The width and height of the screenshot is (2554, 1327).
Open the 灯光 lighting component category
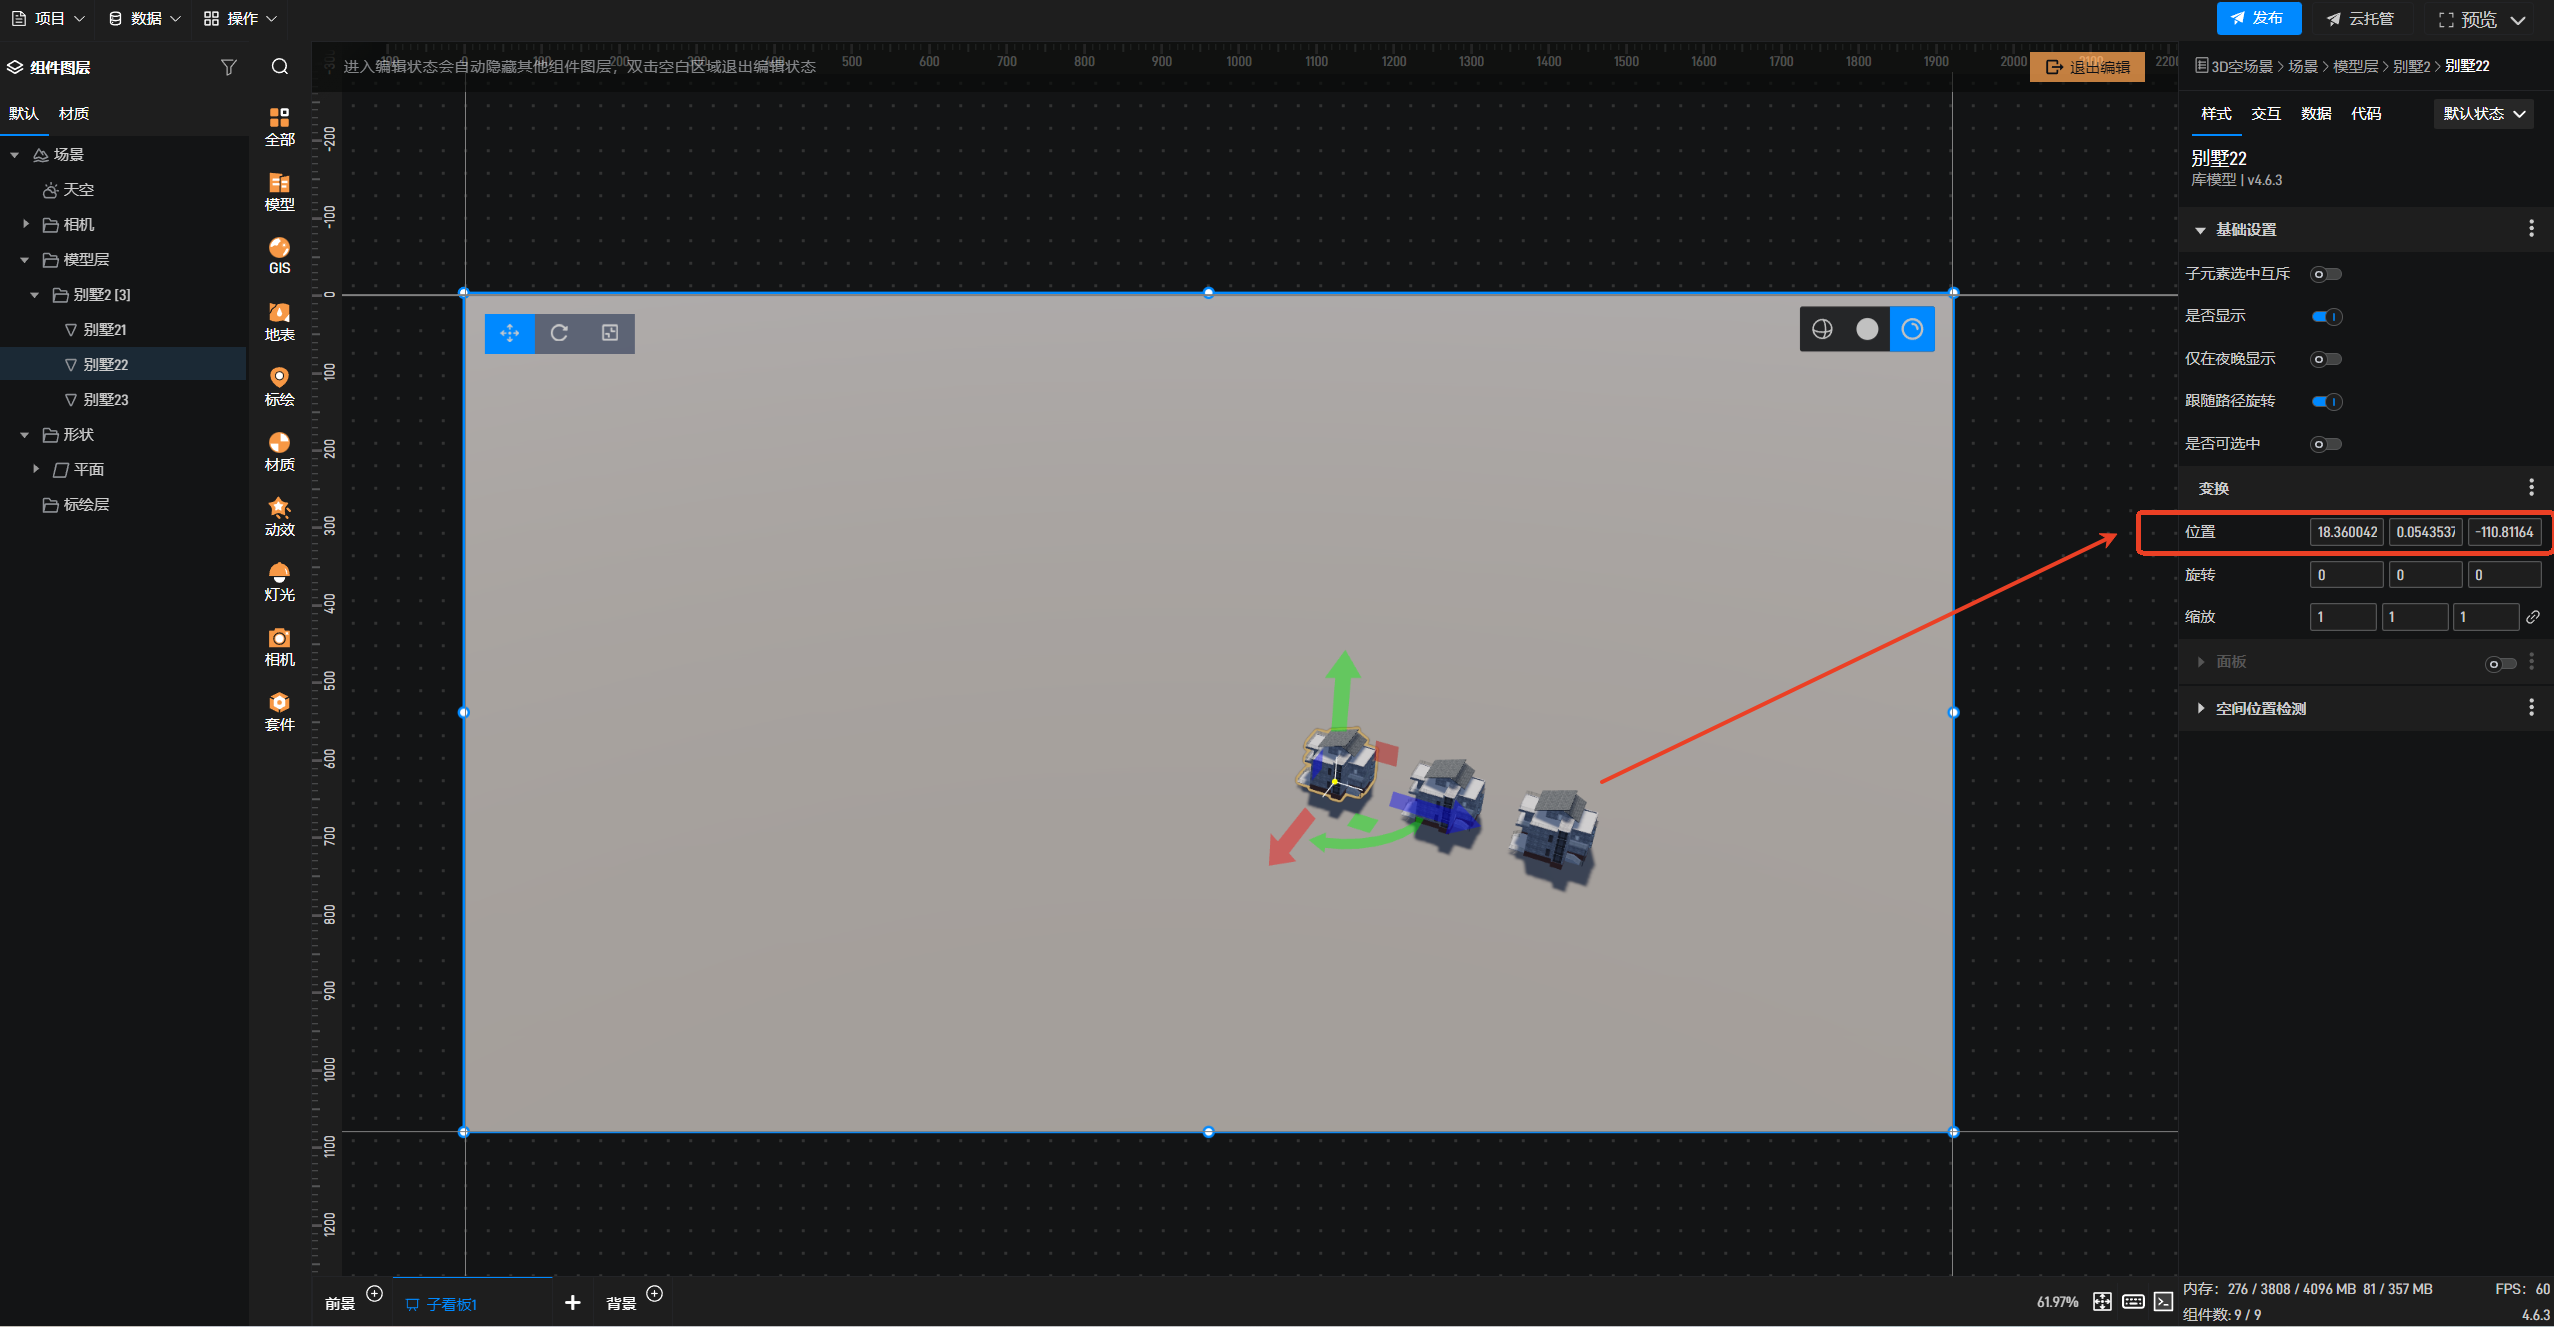[279, 581]
